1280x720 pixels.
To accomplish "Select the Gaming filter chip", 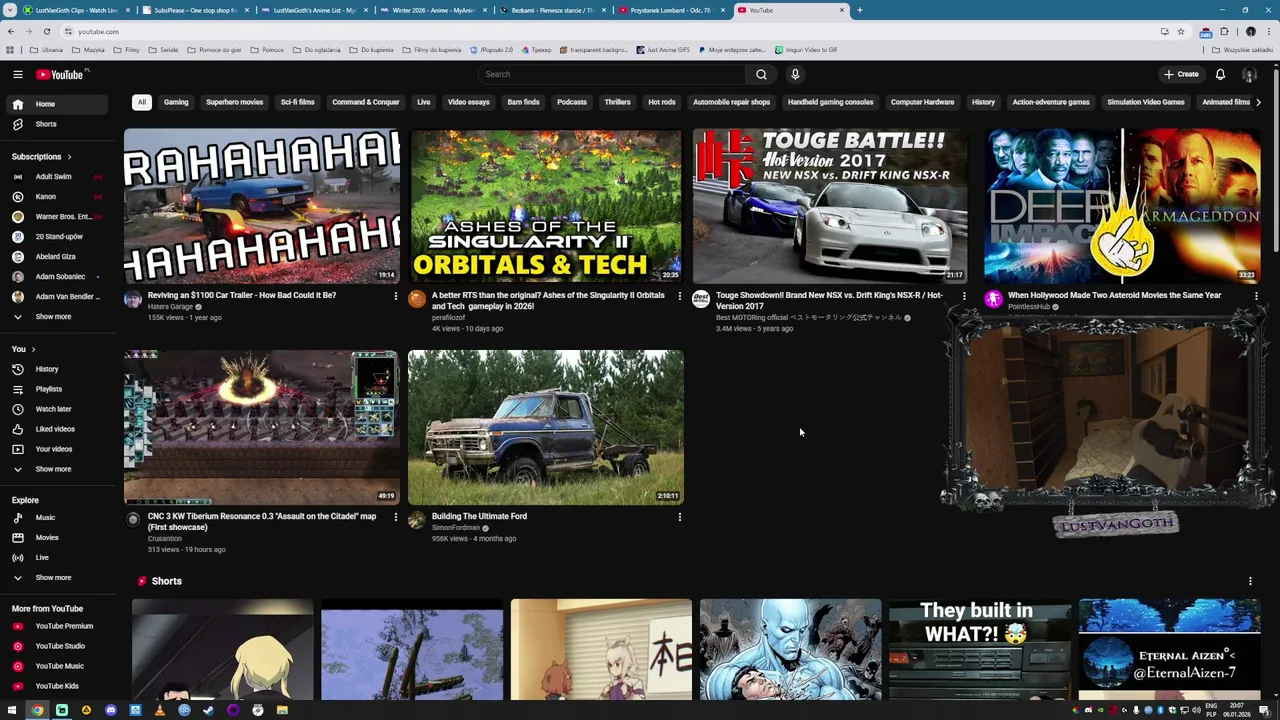I will coord(176,102).
